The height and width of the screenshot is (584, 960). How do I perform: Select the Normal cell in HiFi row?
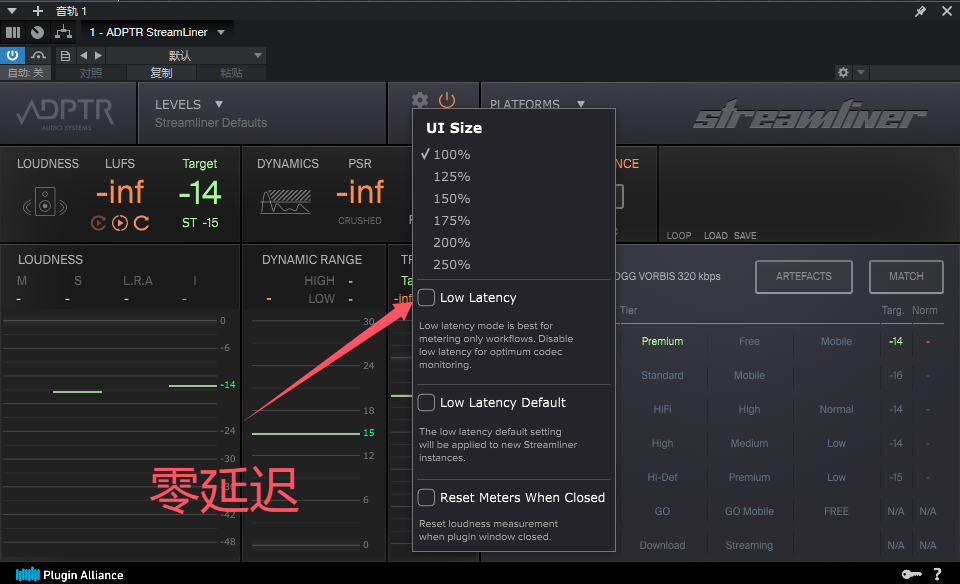pyautogui.click(x=836, y=410)
